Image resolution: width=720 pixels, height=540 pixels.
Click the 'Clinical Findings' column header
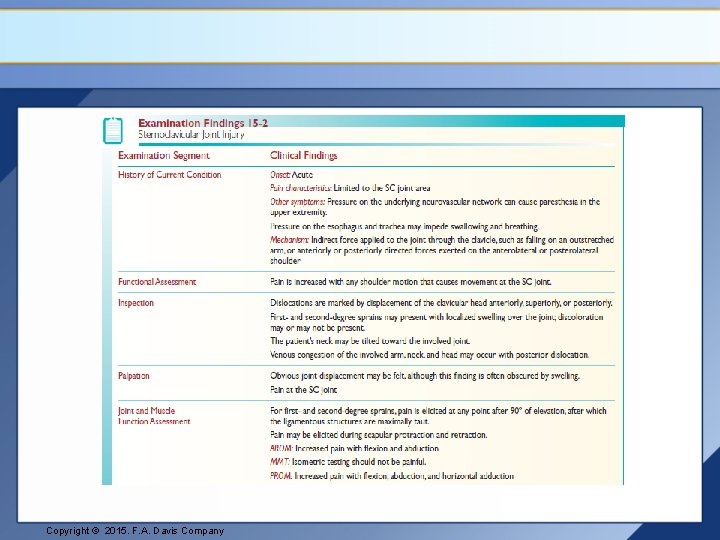[304, 156]
